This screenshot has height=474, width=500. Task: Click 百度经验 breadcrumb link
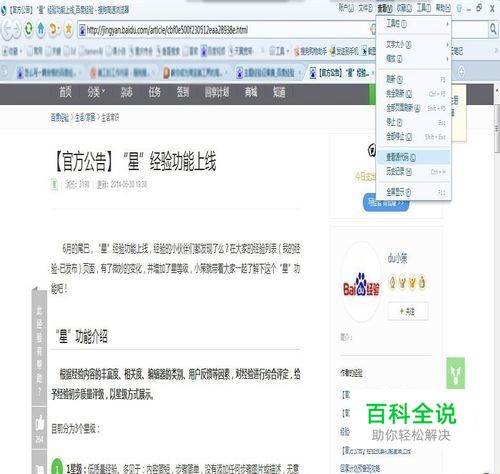coord(60,117)
